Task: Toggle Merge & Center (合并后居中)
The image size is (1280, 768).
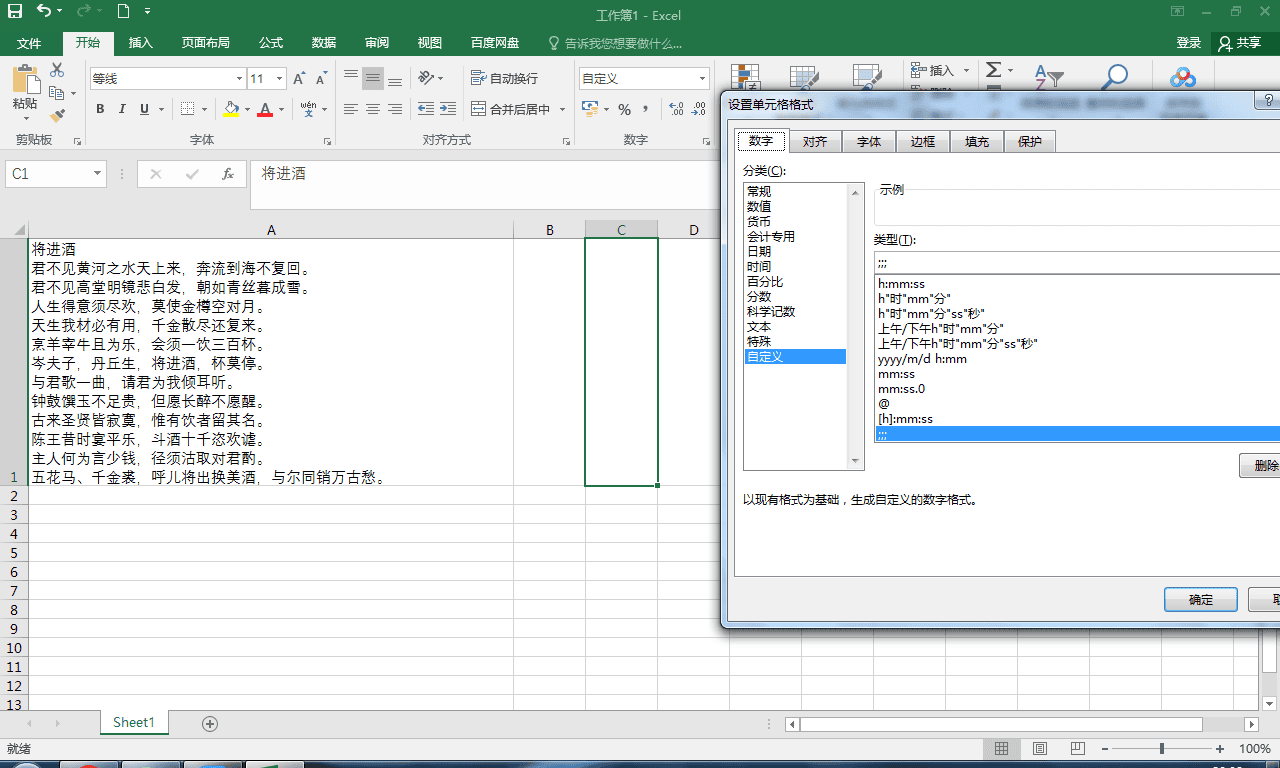Action: [510, 109]
